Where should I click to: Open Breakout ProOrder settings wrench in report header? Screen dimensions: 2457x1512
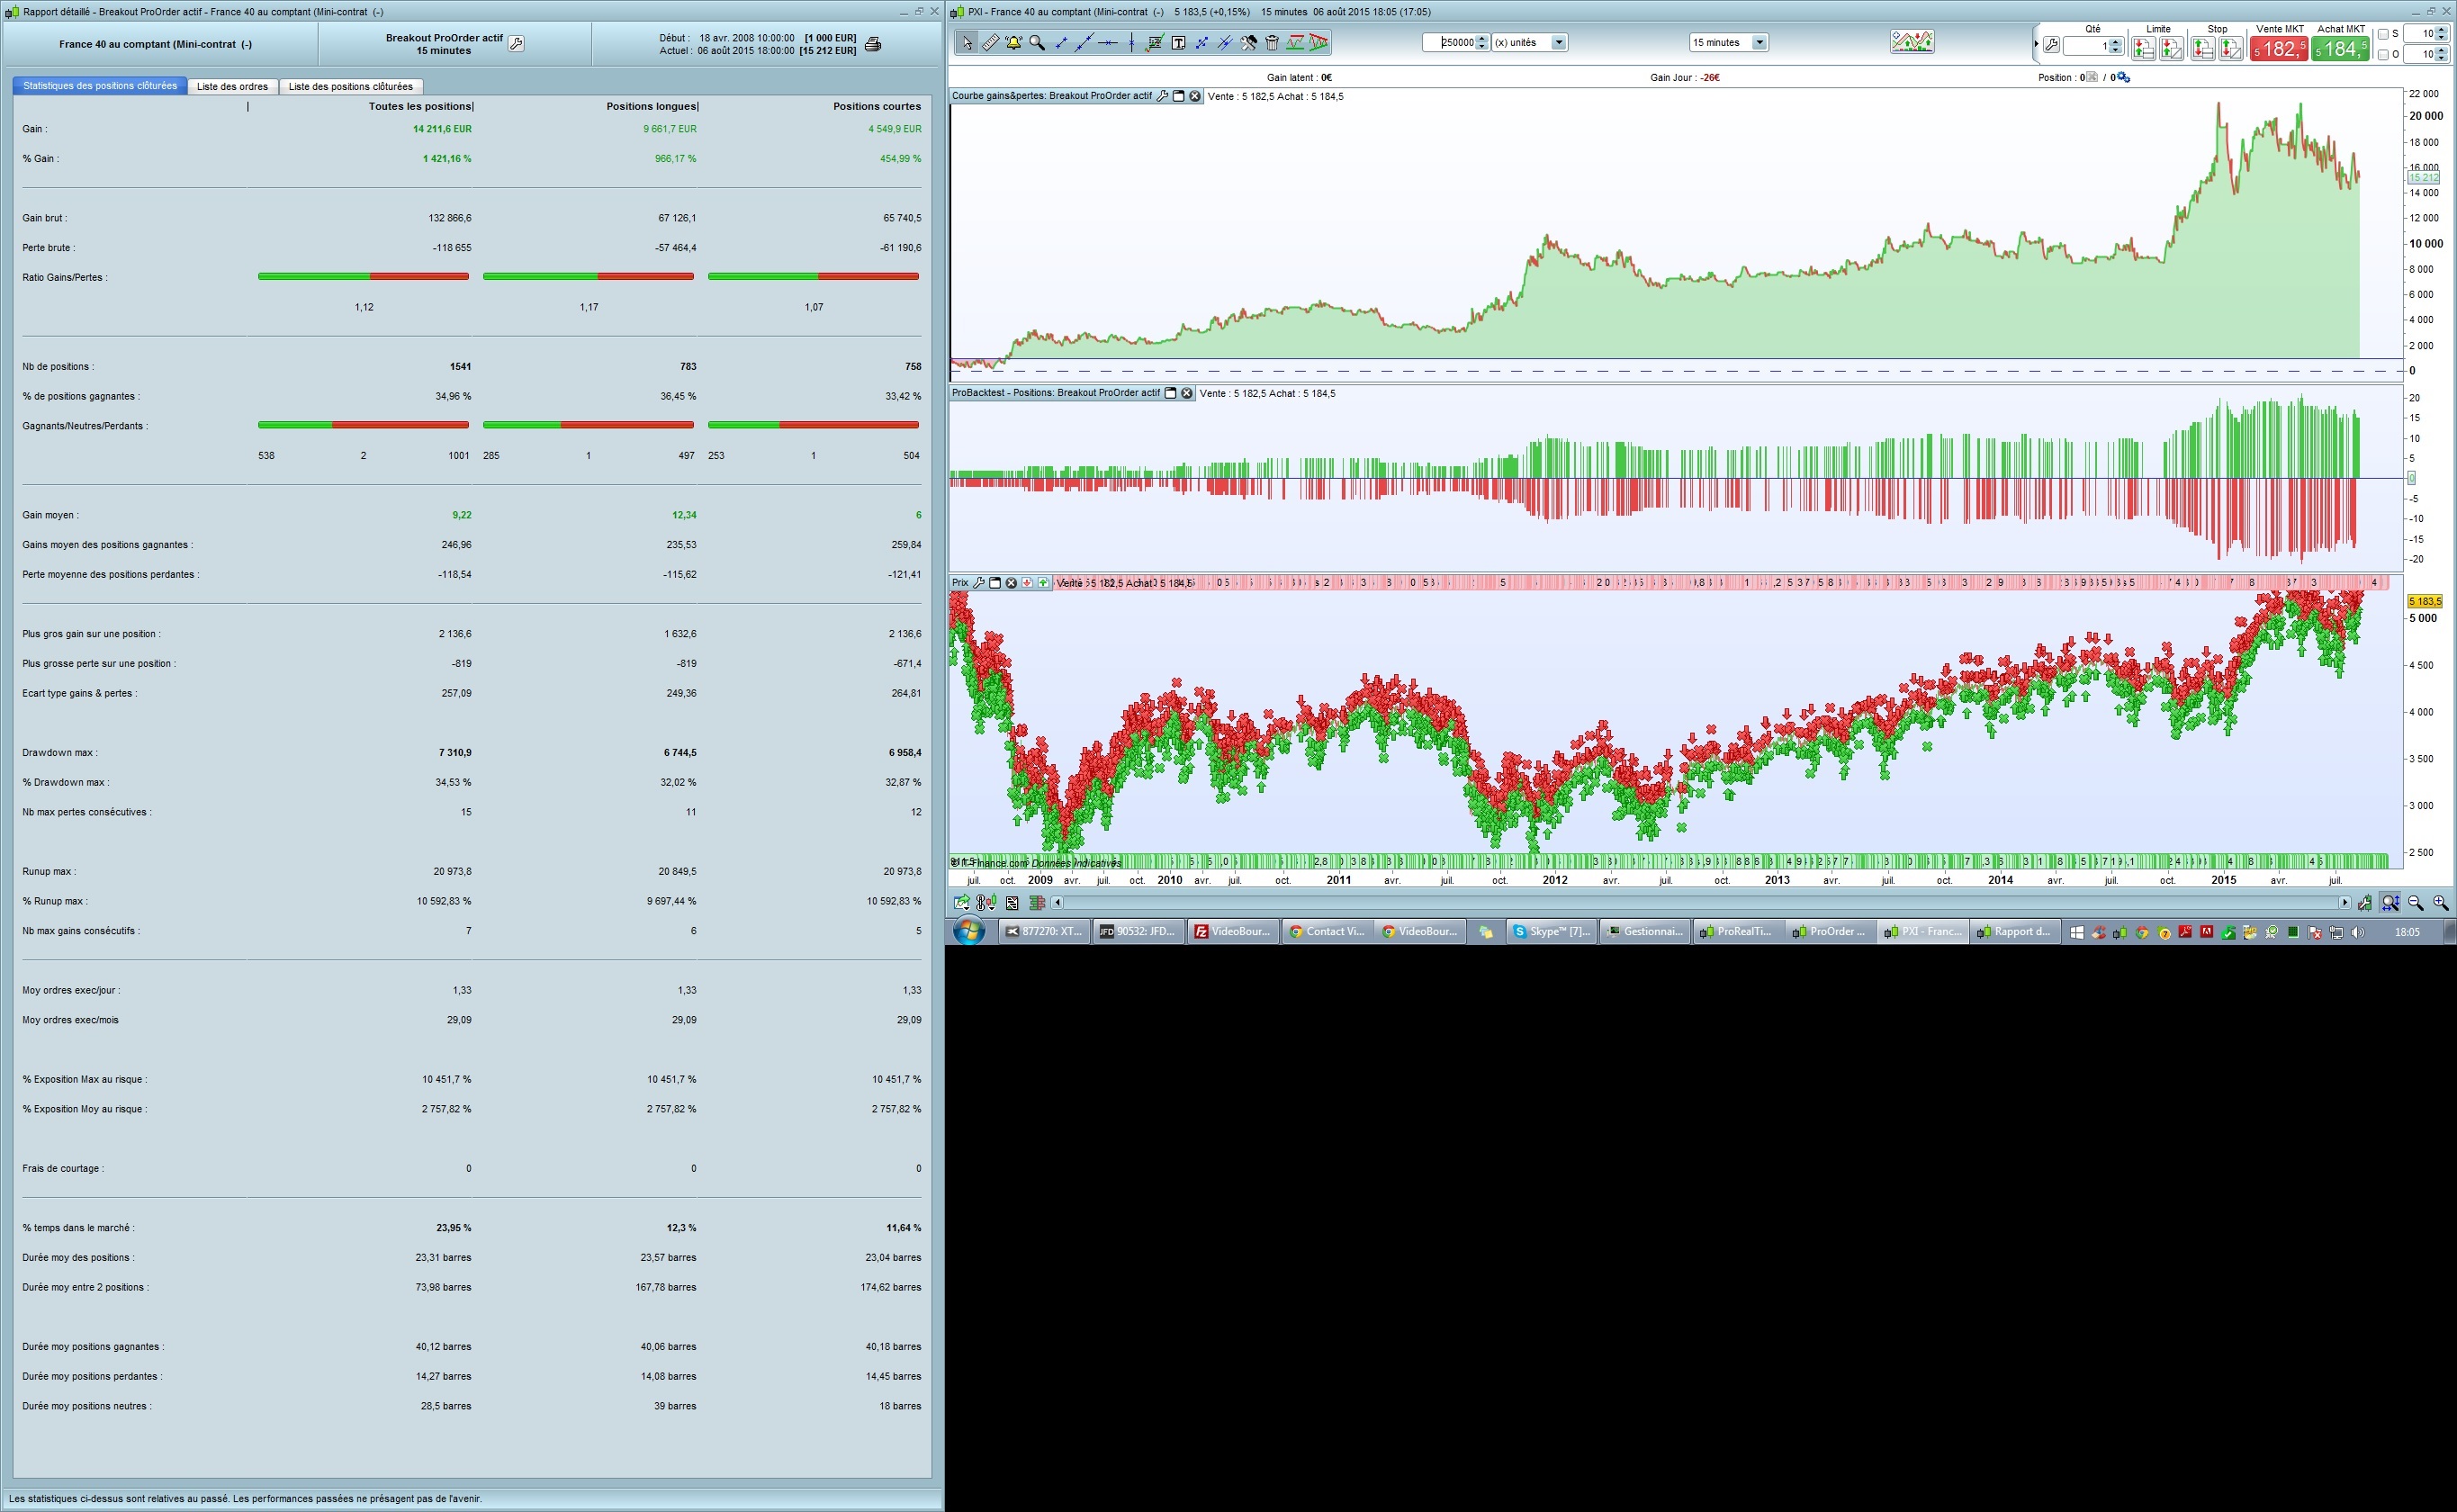516,44
